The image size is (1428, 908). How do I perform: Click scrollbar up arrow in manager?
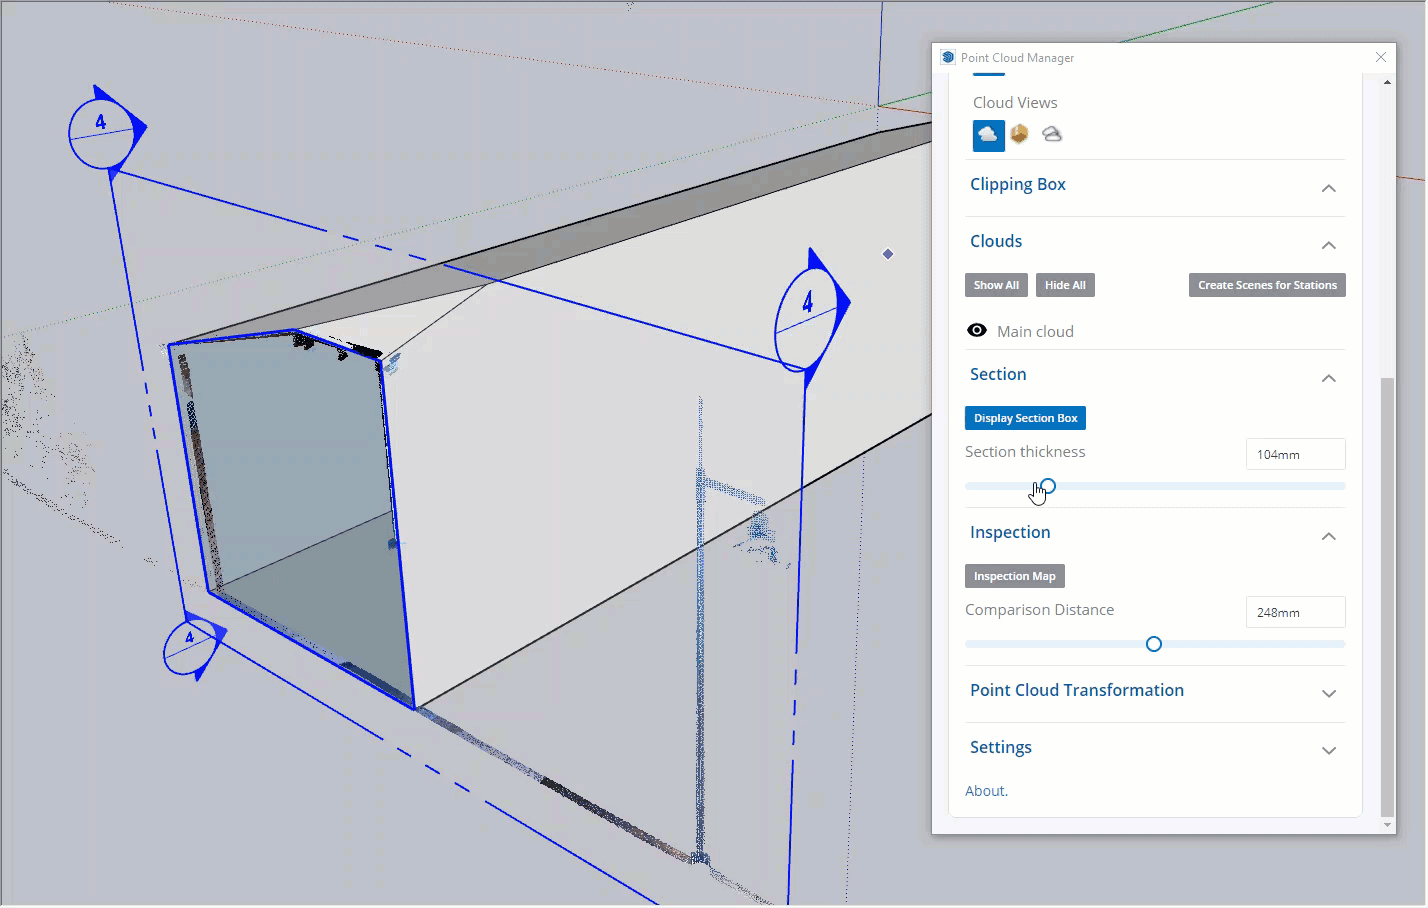click(1386, 82)
